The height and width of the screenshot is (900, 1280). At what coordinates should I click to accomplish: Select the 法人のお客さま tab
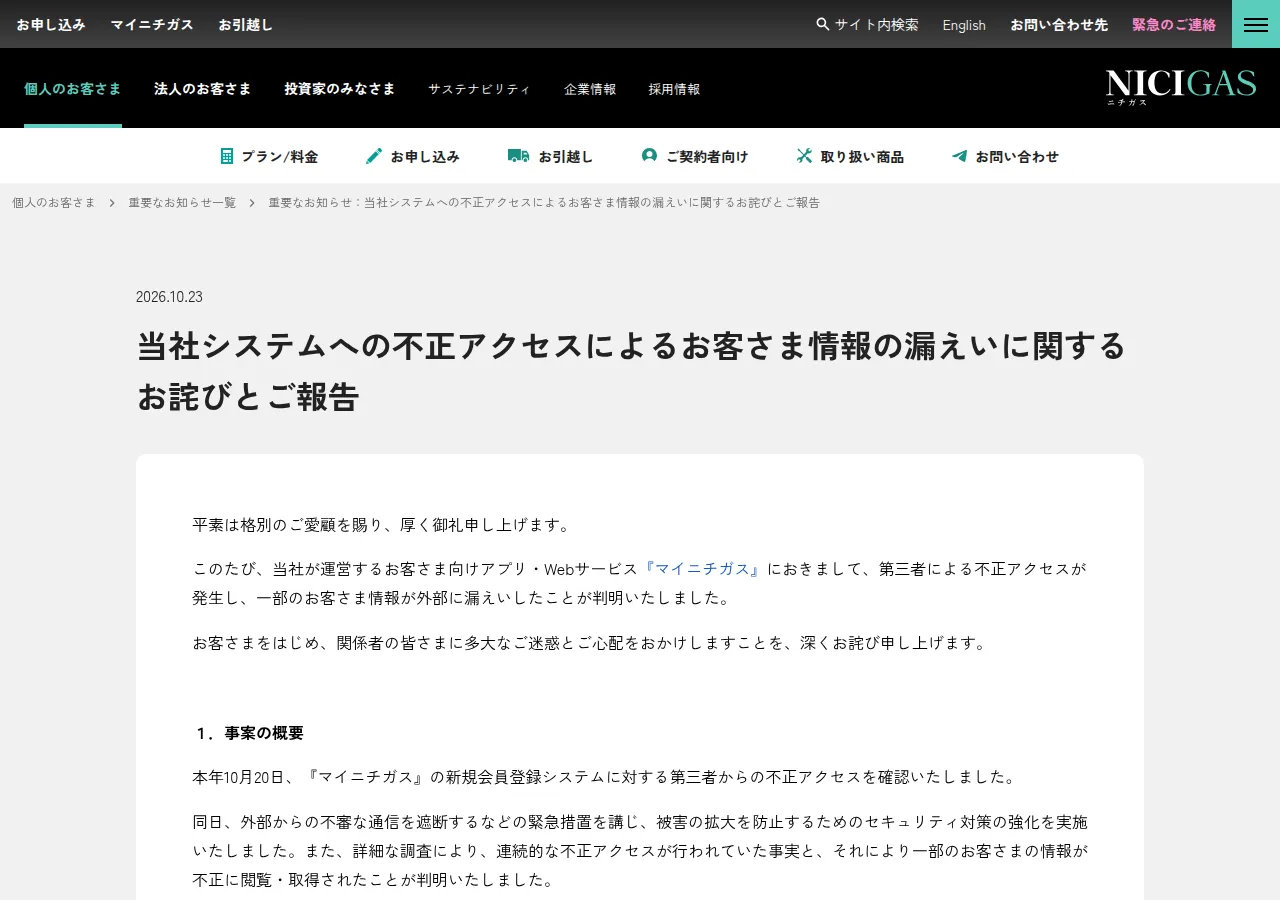point(203,88)
